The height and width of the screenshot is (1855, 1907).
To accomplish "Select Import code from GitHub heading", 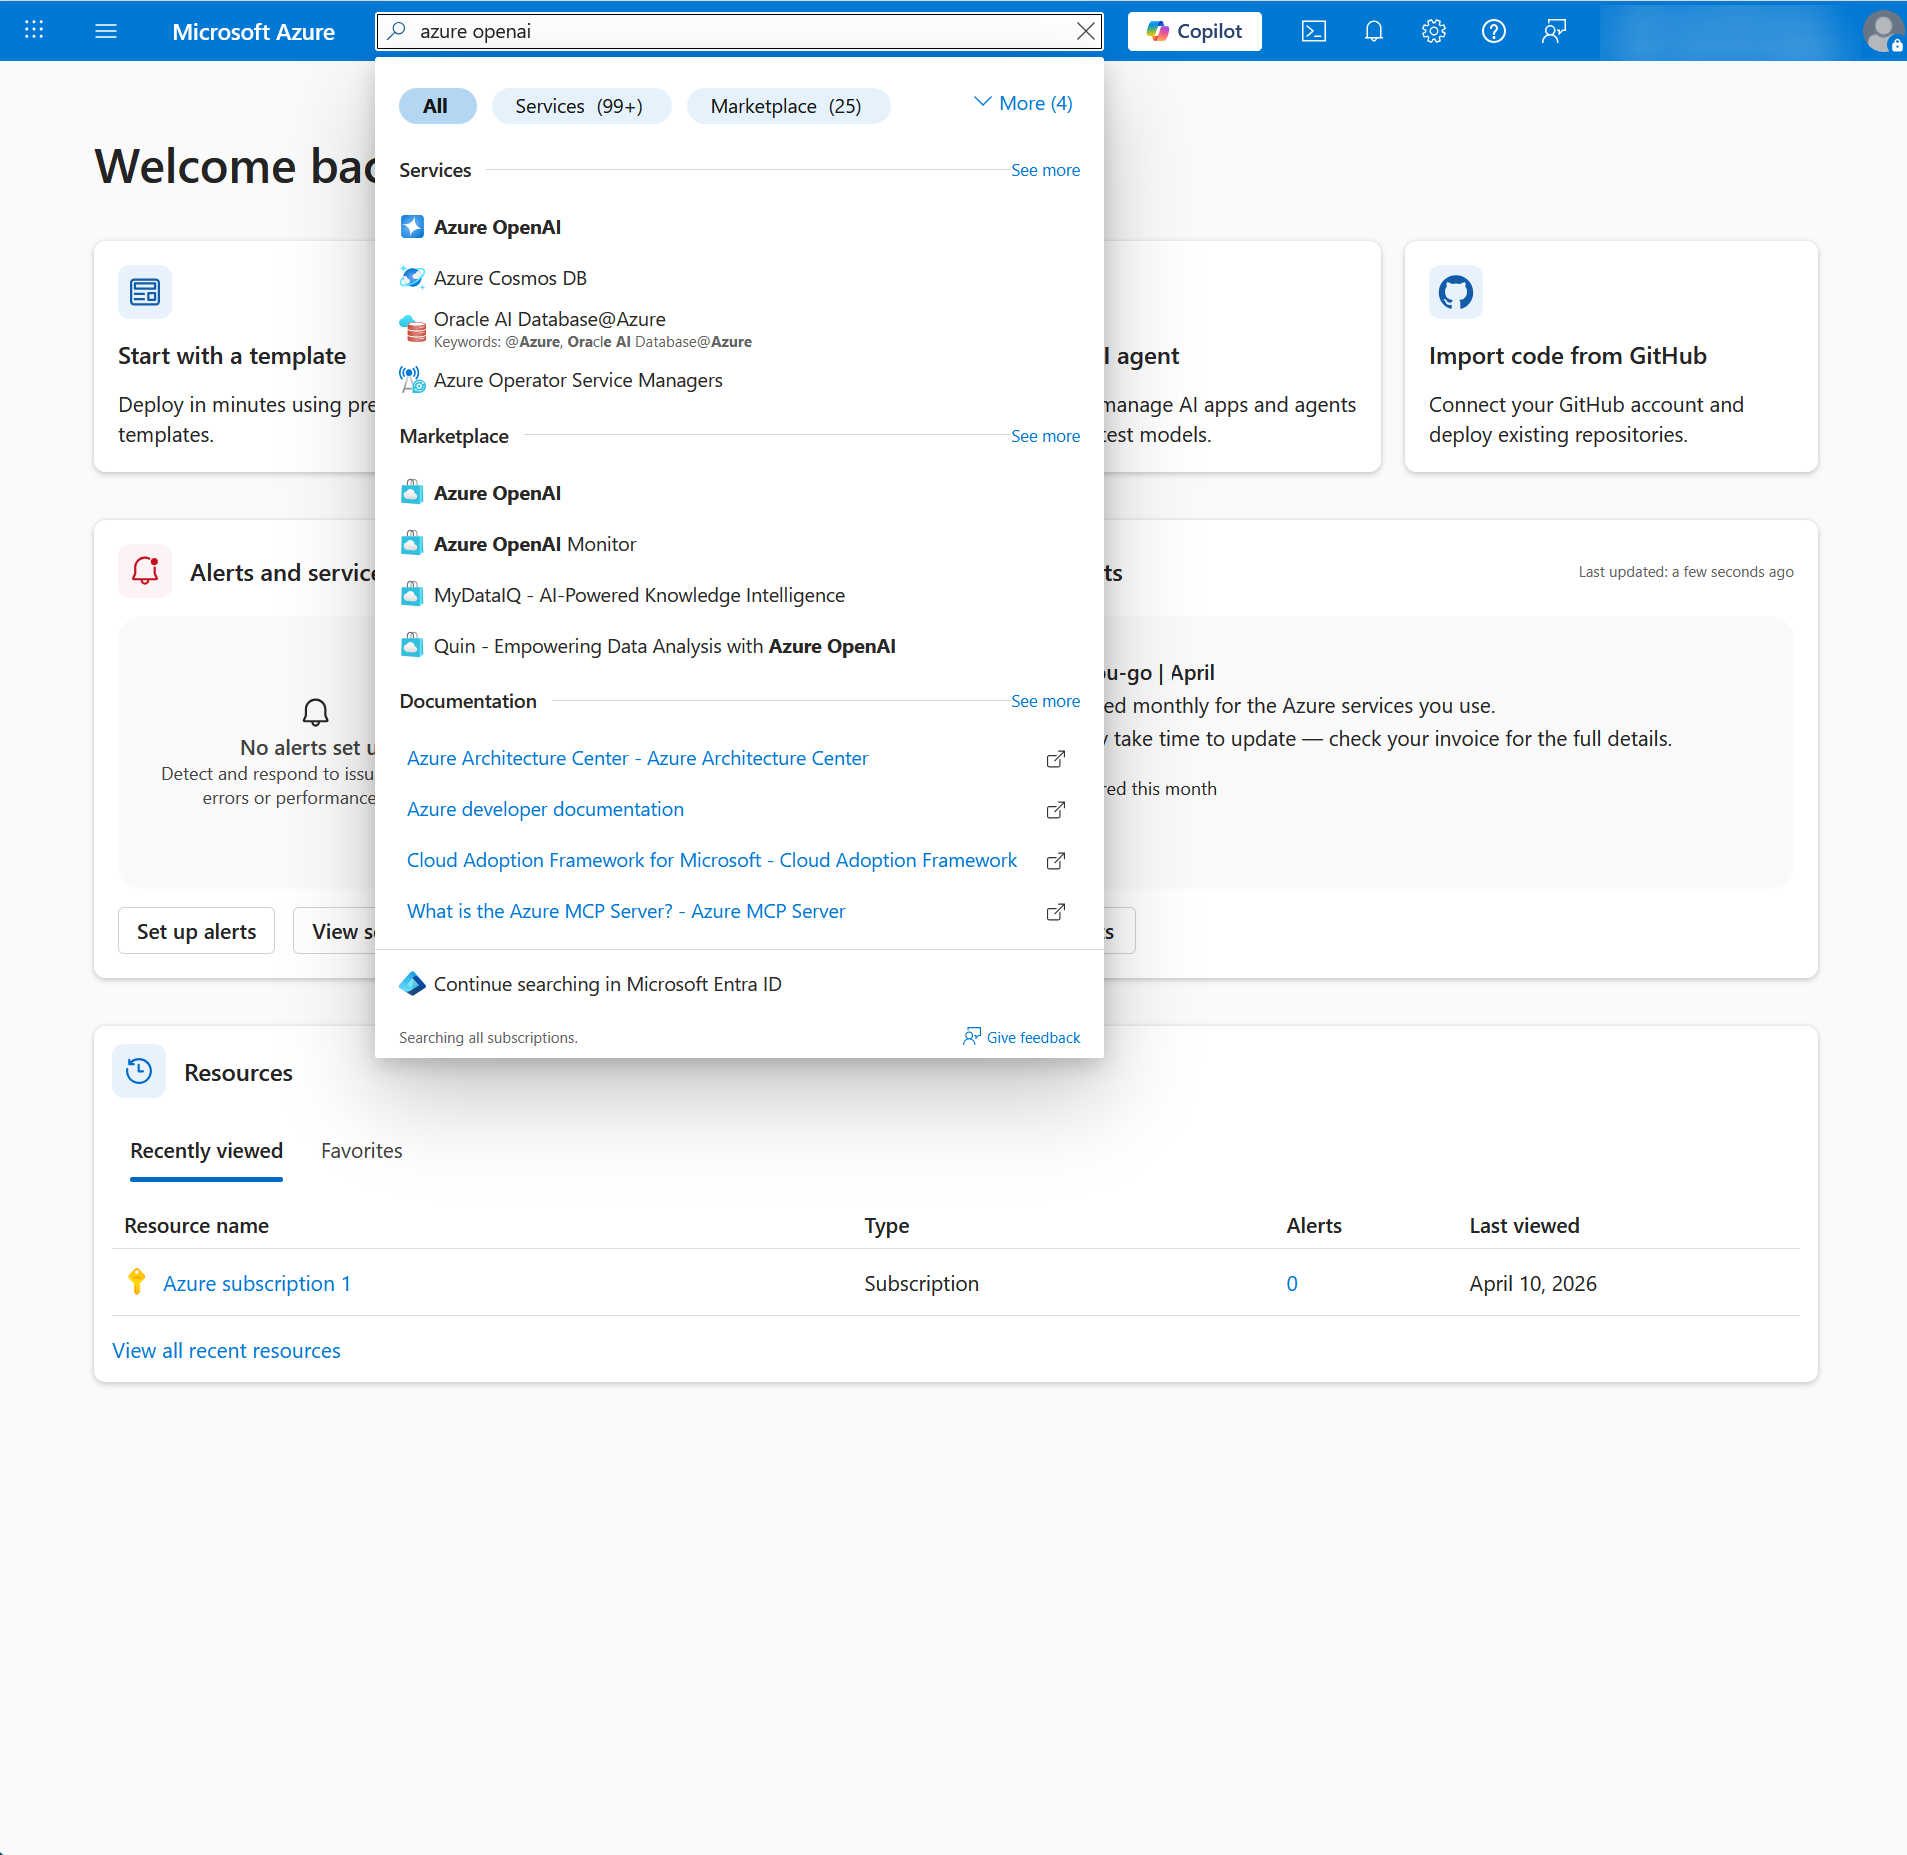I will [x=1567, y=356].
